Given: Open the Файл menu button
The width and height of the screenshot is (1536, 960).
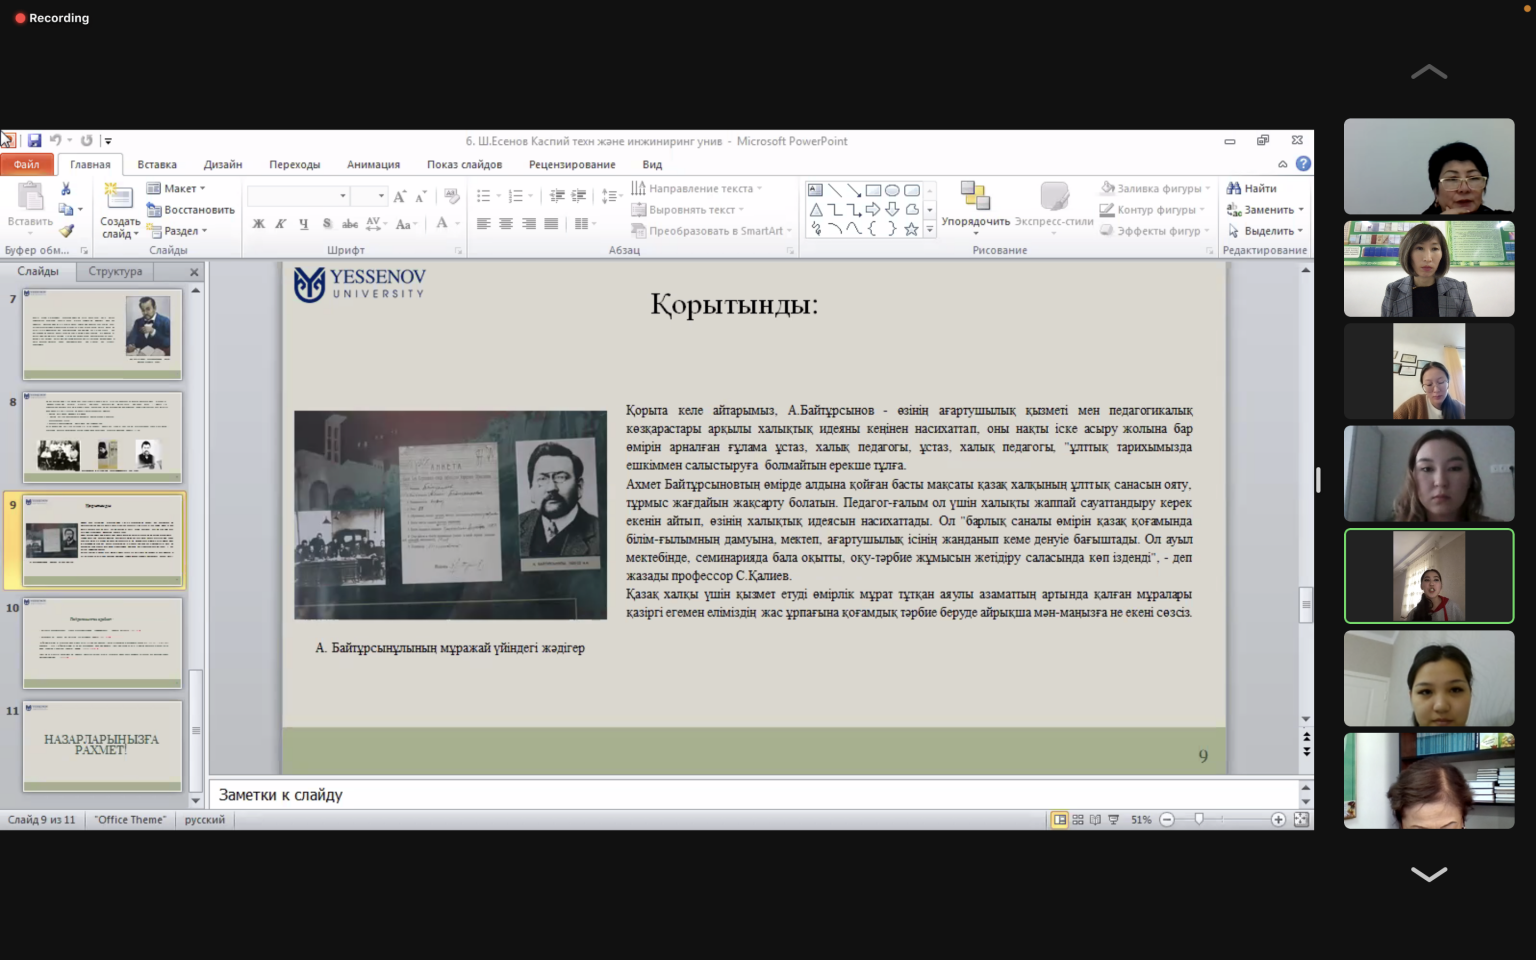Looking at the screenshot, I should (x=27, y=165).
